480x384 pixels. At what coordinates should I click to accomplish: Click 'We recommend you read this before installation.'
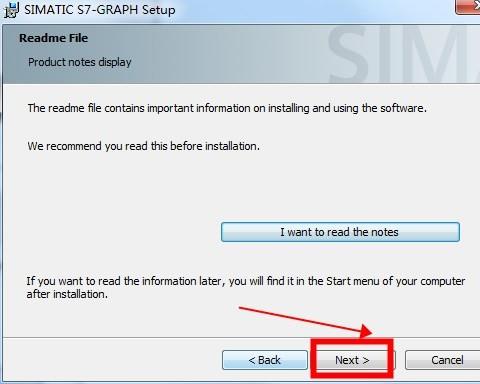143,146
